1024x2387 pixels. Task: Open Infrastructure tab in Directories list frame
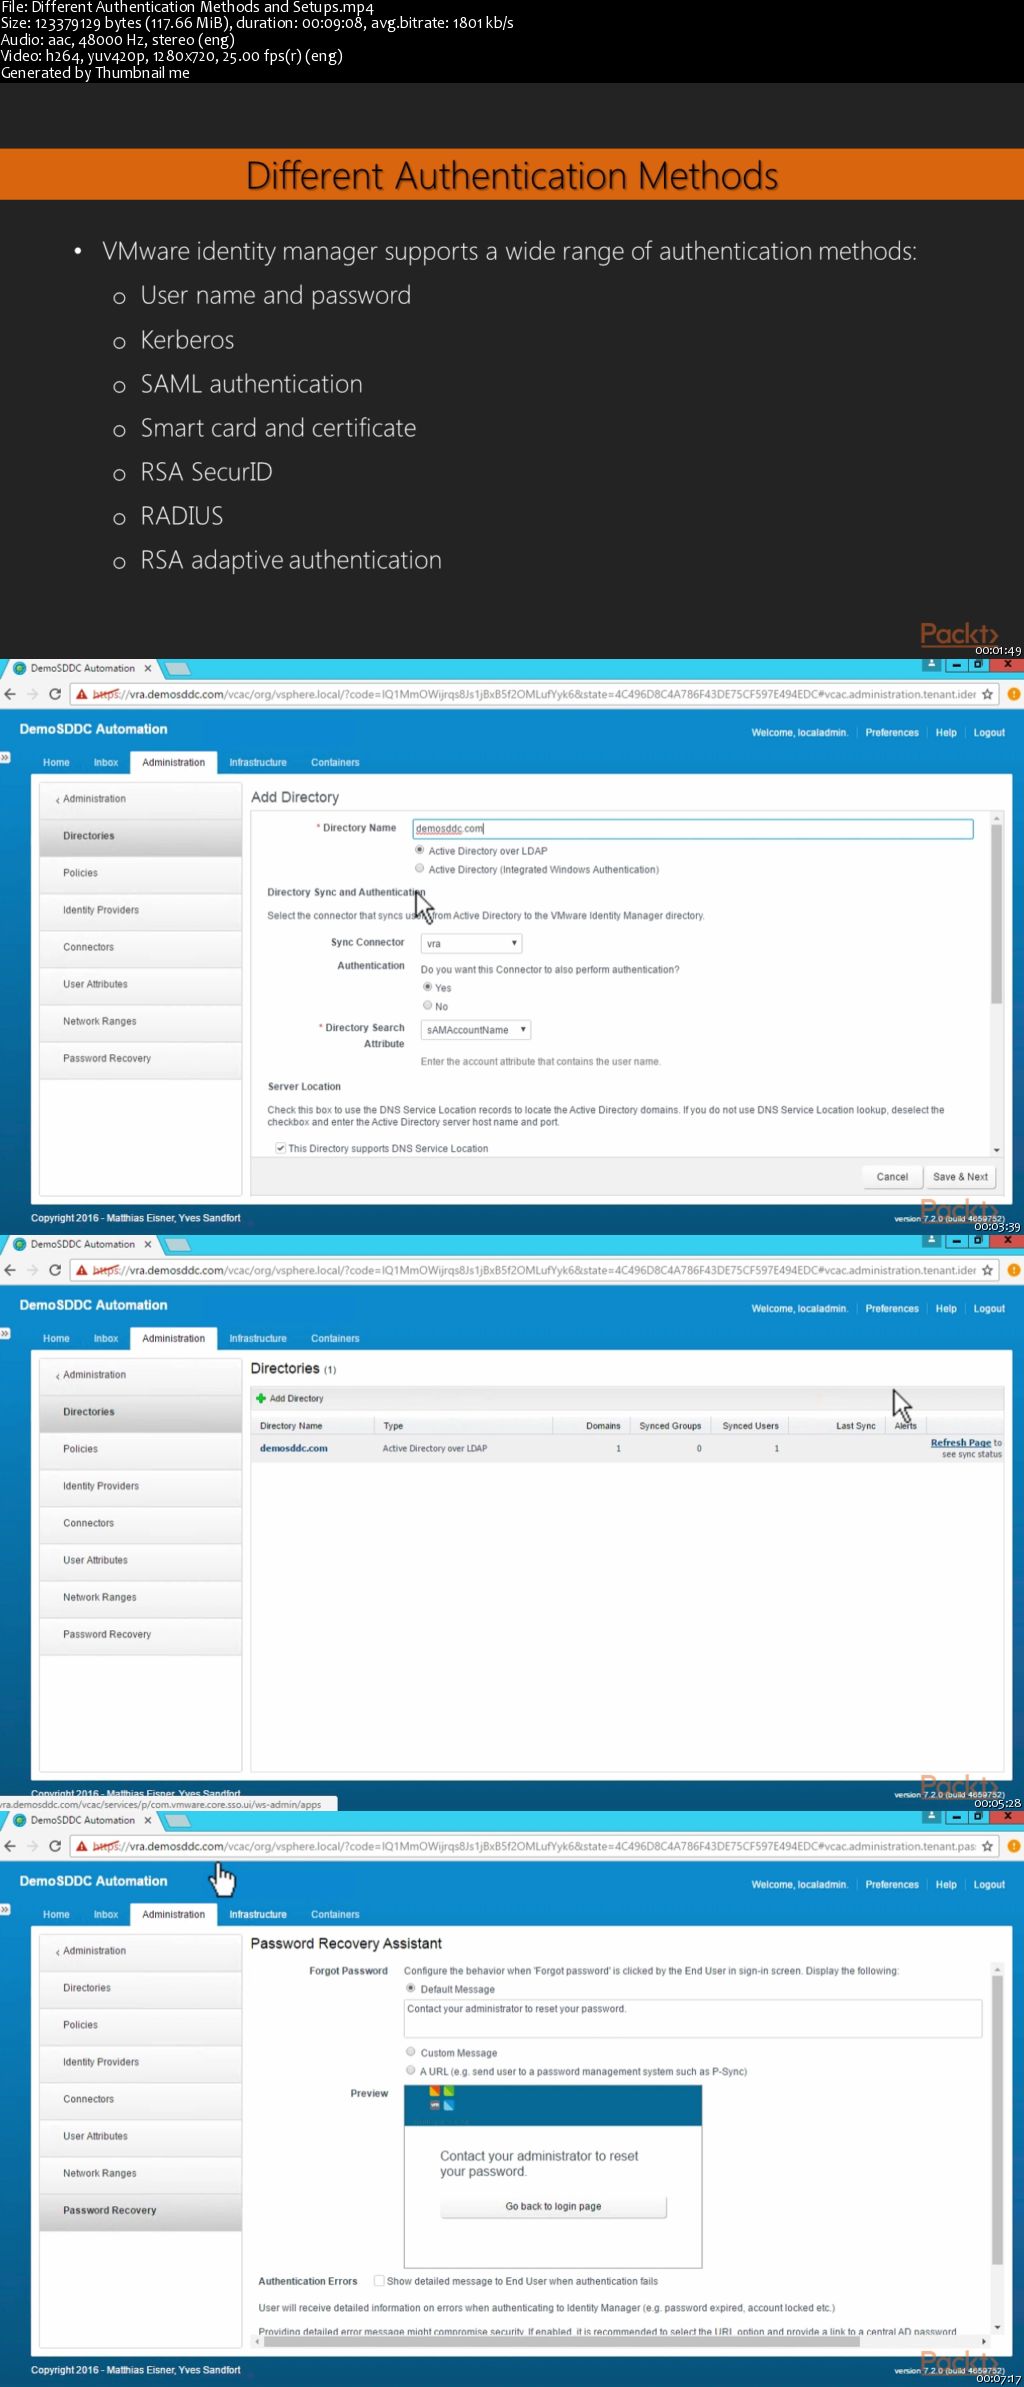258,1338
